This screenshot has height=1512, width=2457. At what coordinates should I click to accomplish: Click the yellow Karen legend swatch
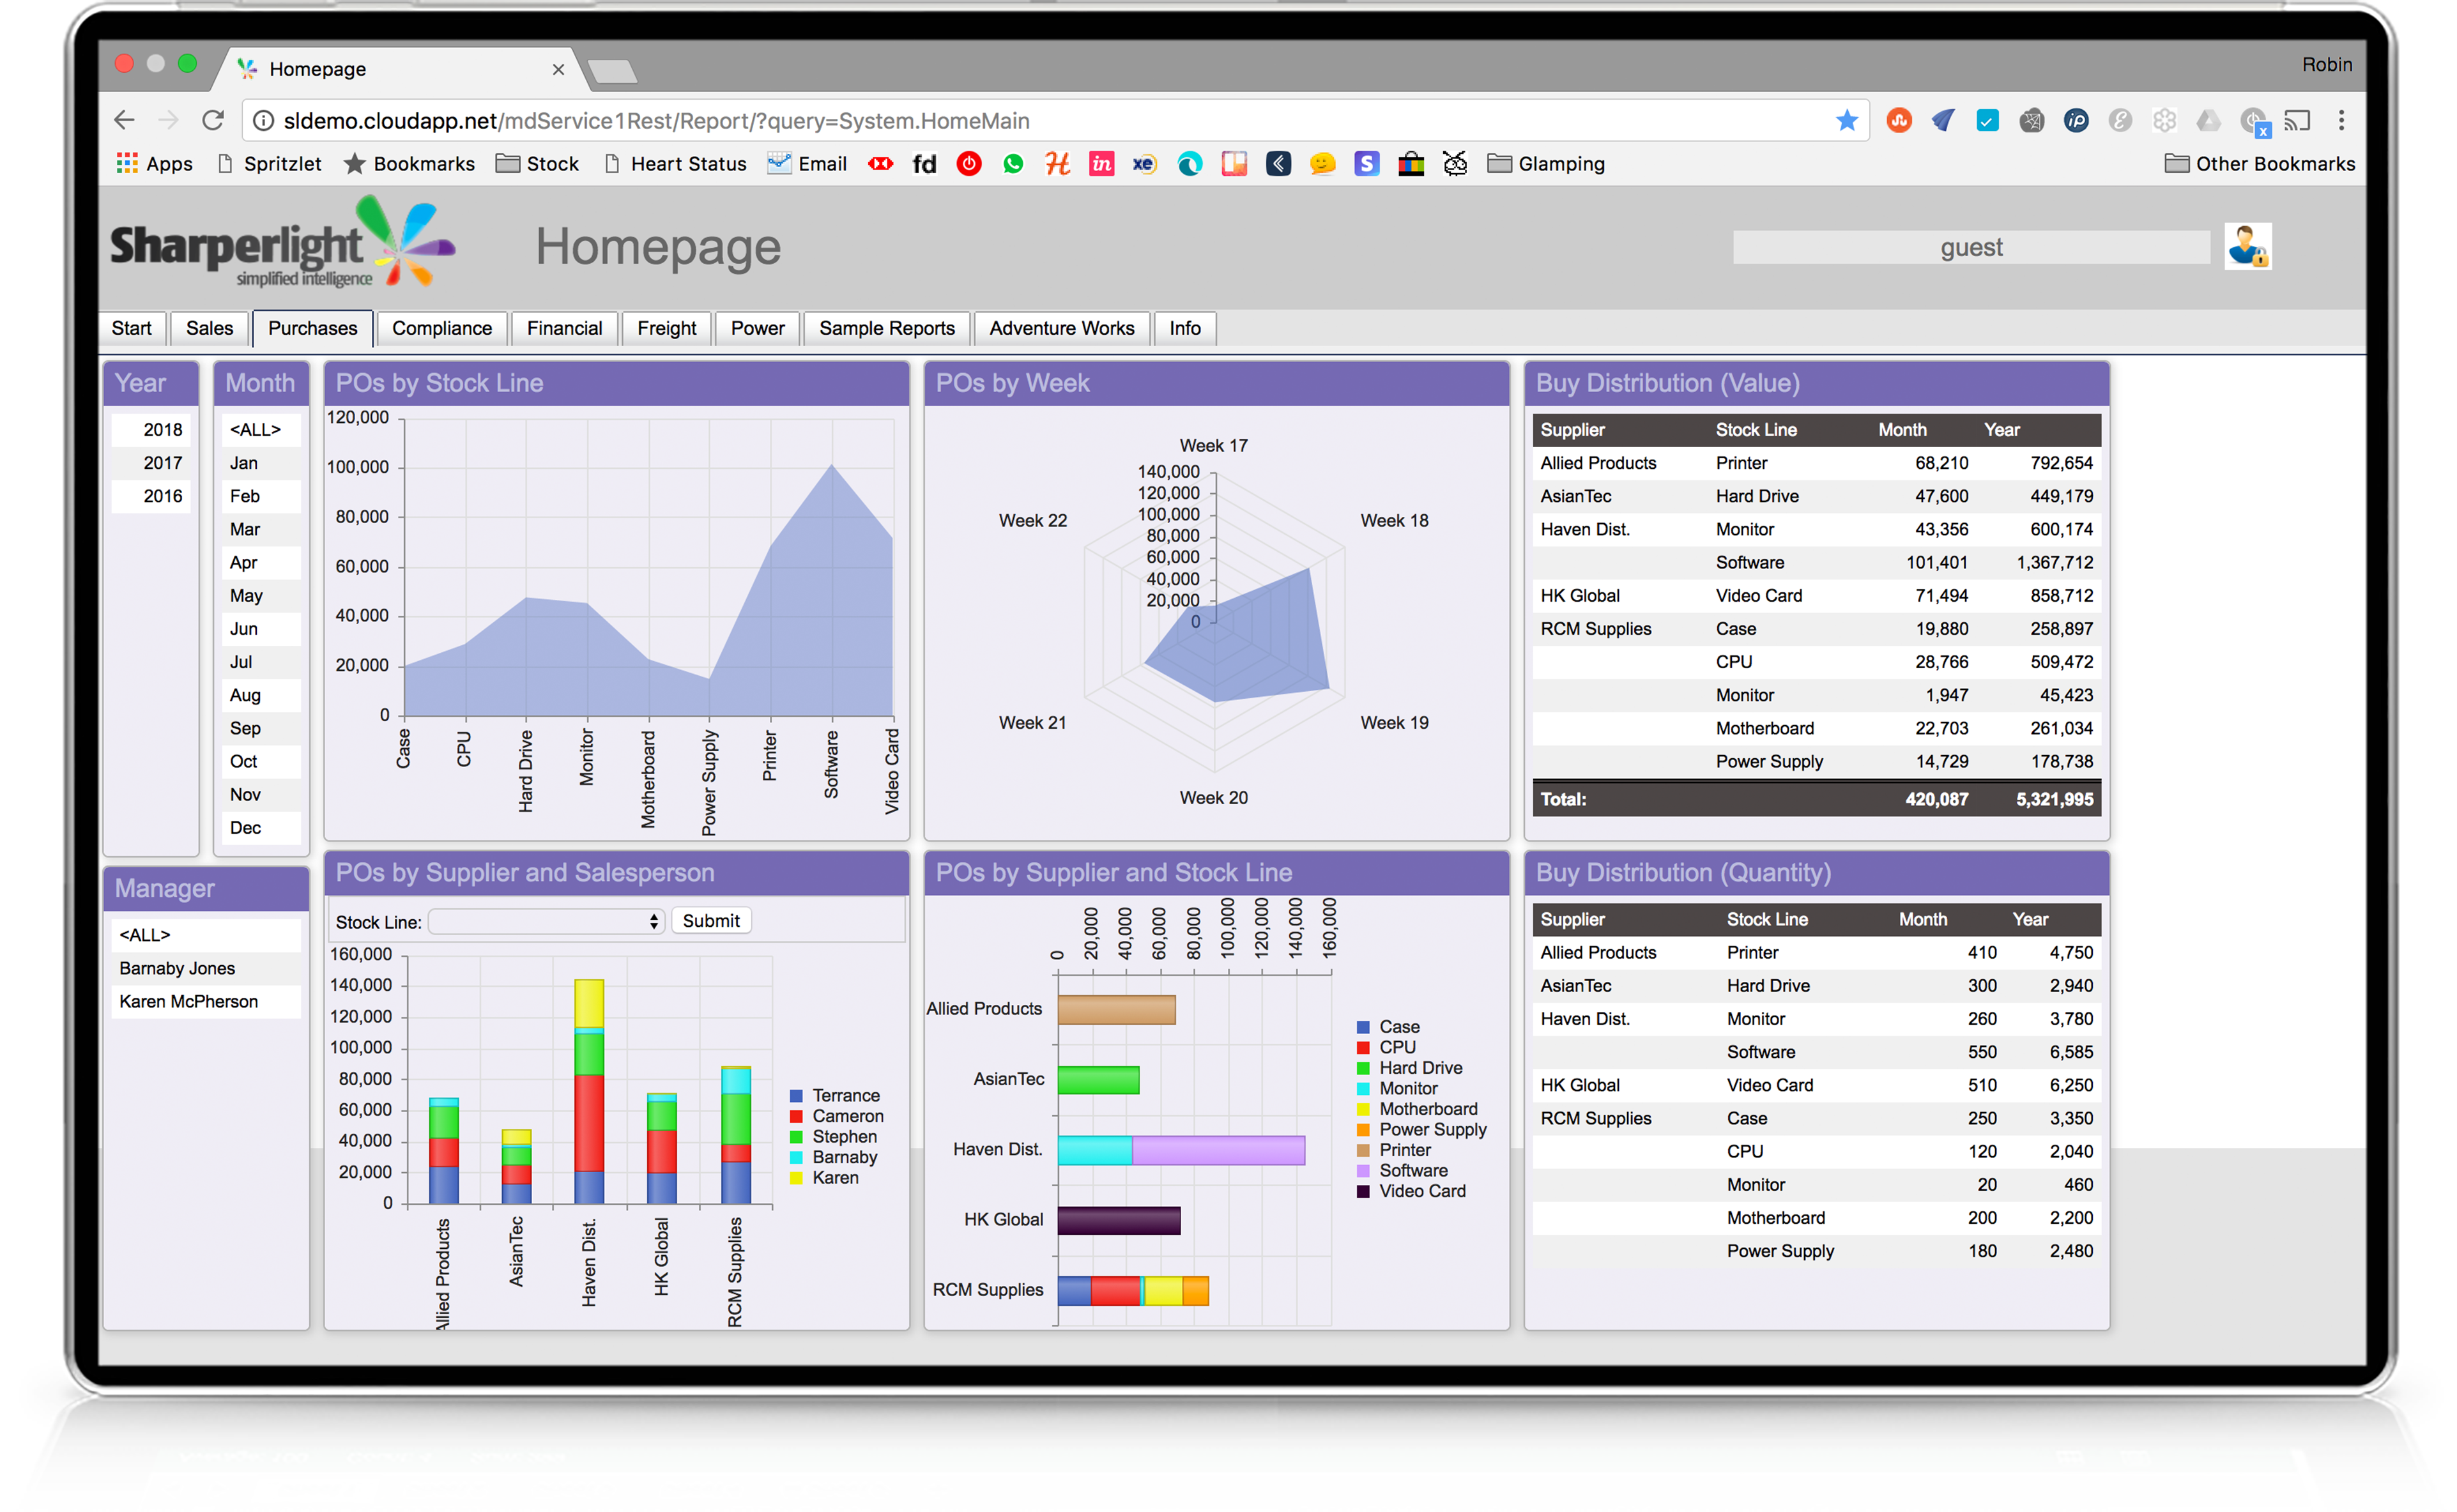point(796,1178)
